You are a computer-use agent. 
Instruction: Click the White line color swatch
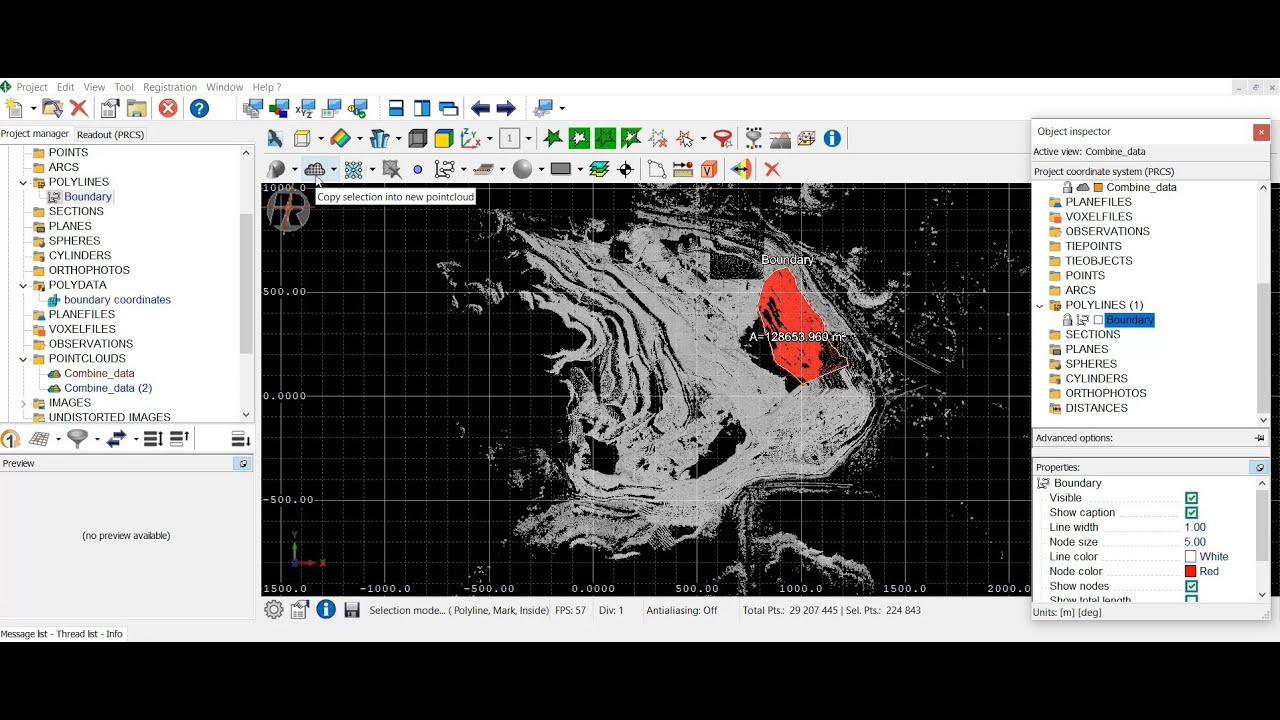click(x=1190, y=557)
